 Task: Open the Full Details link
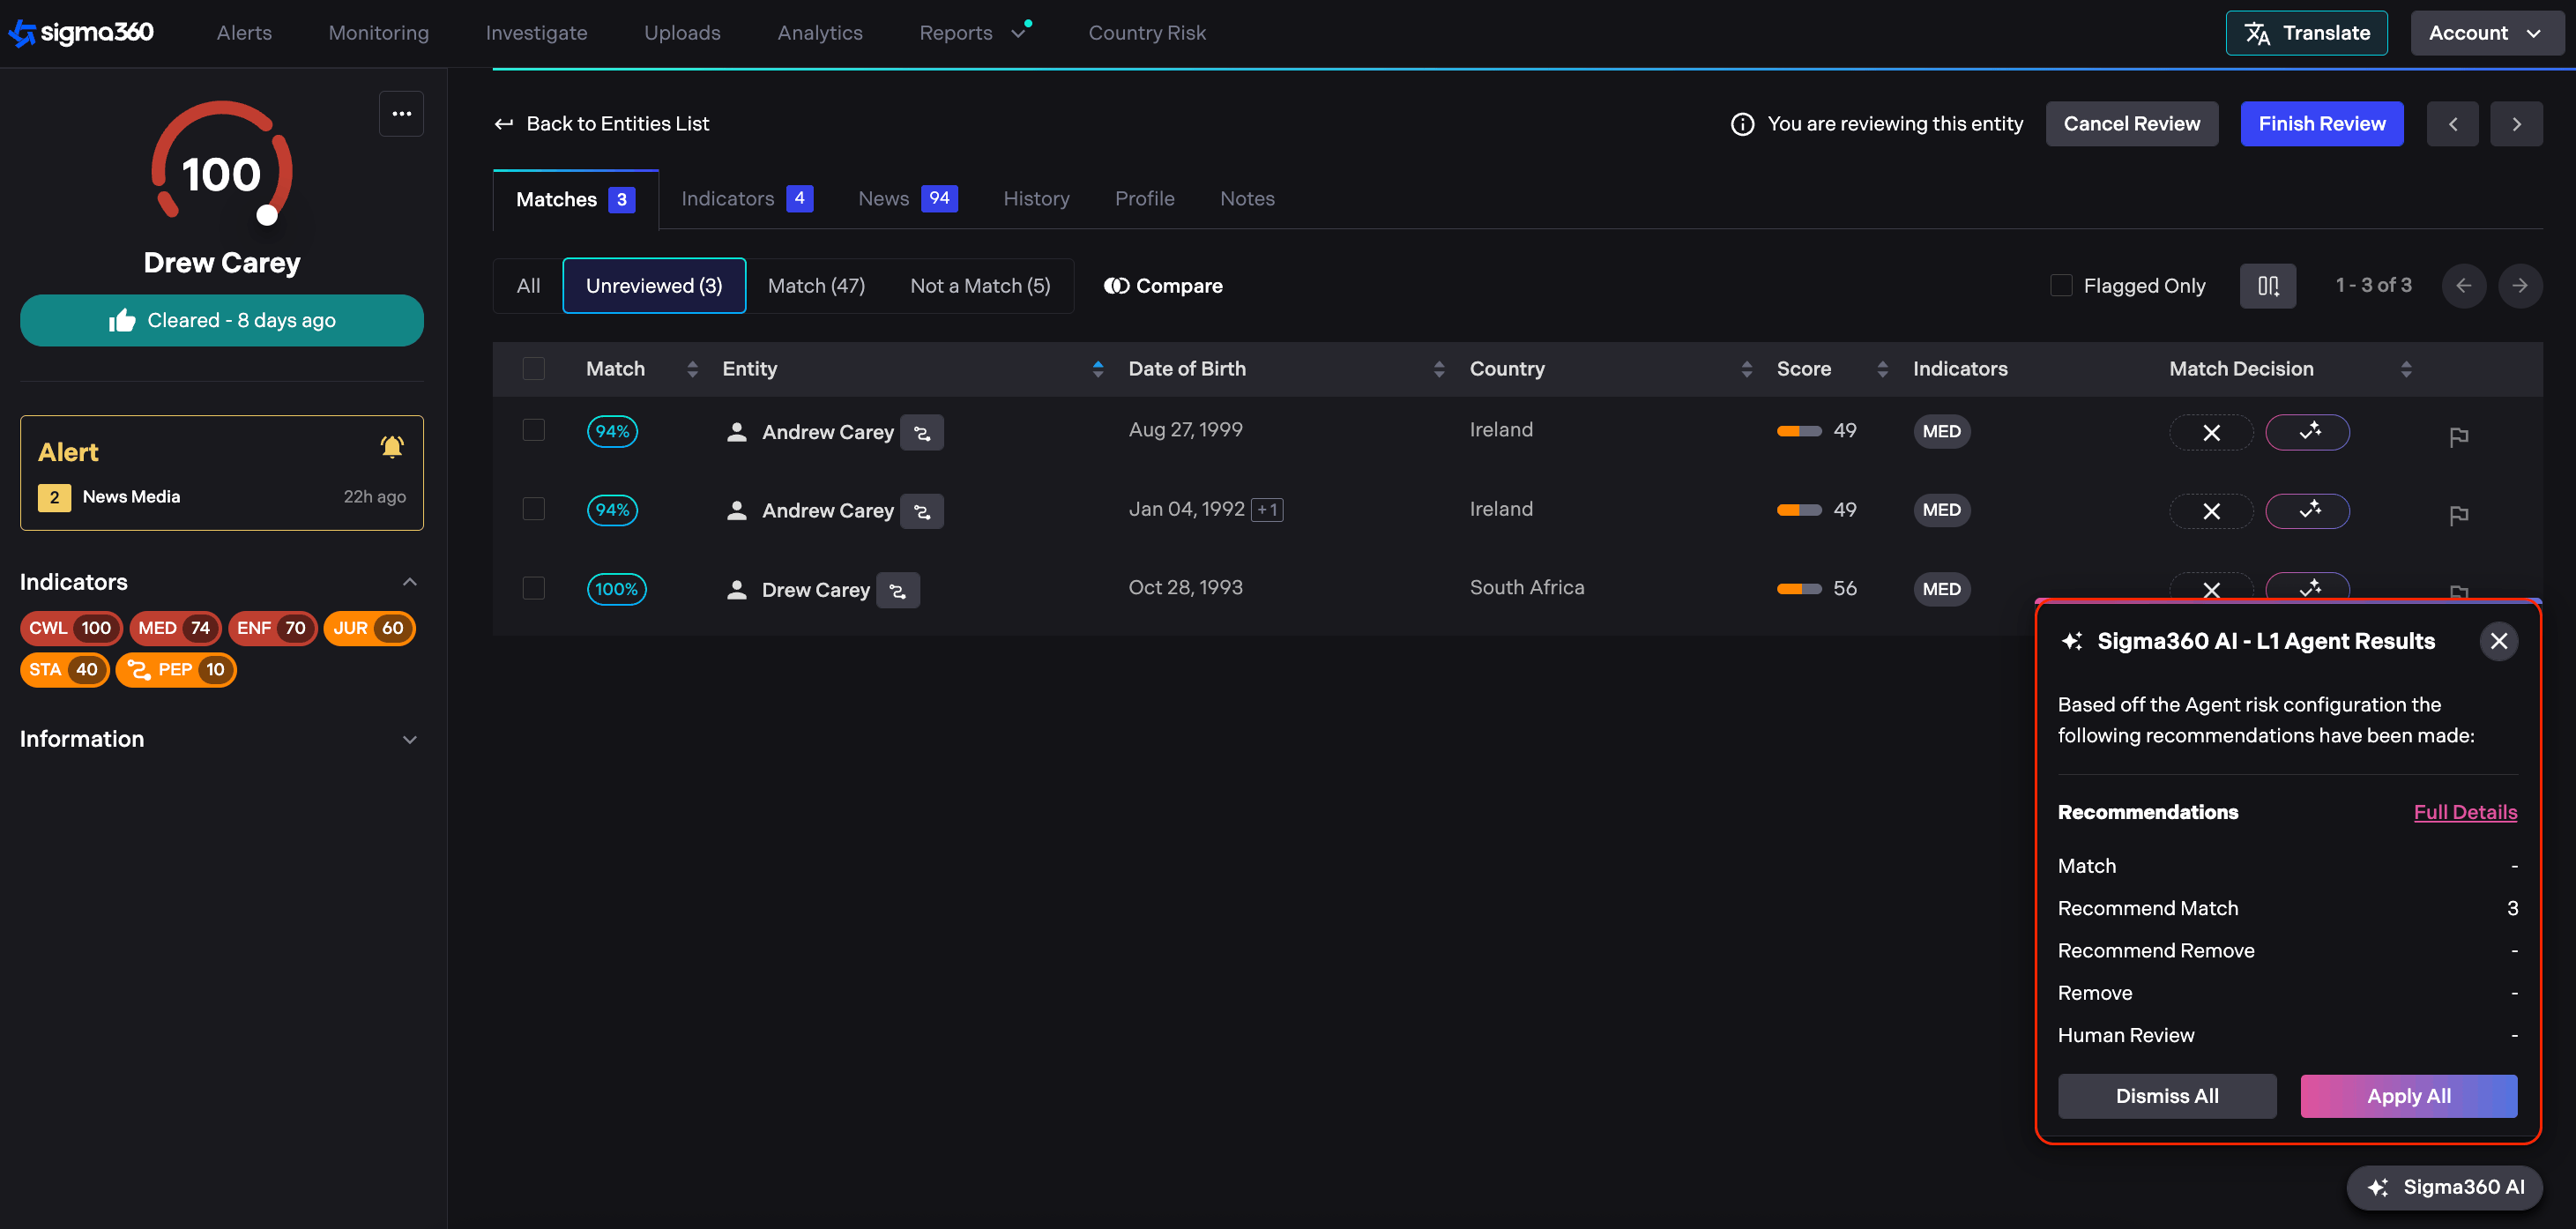click(x=2465, y=812)
